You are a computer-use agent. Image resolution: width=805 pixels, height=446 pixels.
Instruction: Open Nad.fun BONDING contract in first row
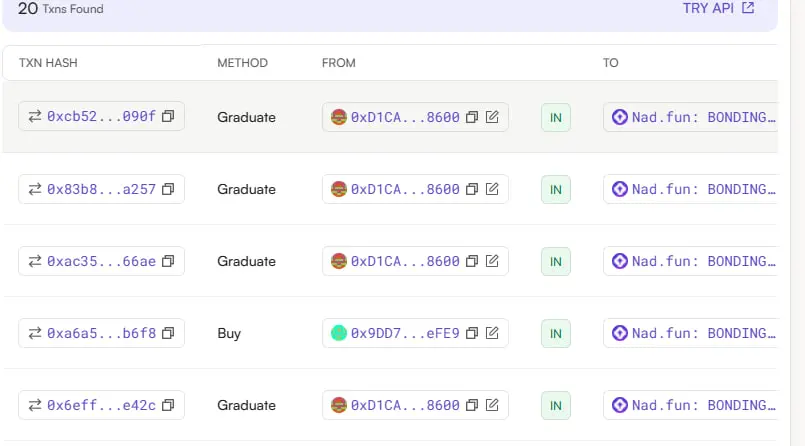click(x=703, y=117)
